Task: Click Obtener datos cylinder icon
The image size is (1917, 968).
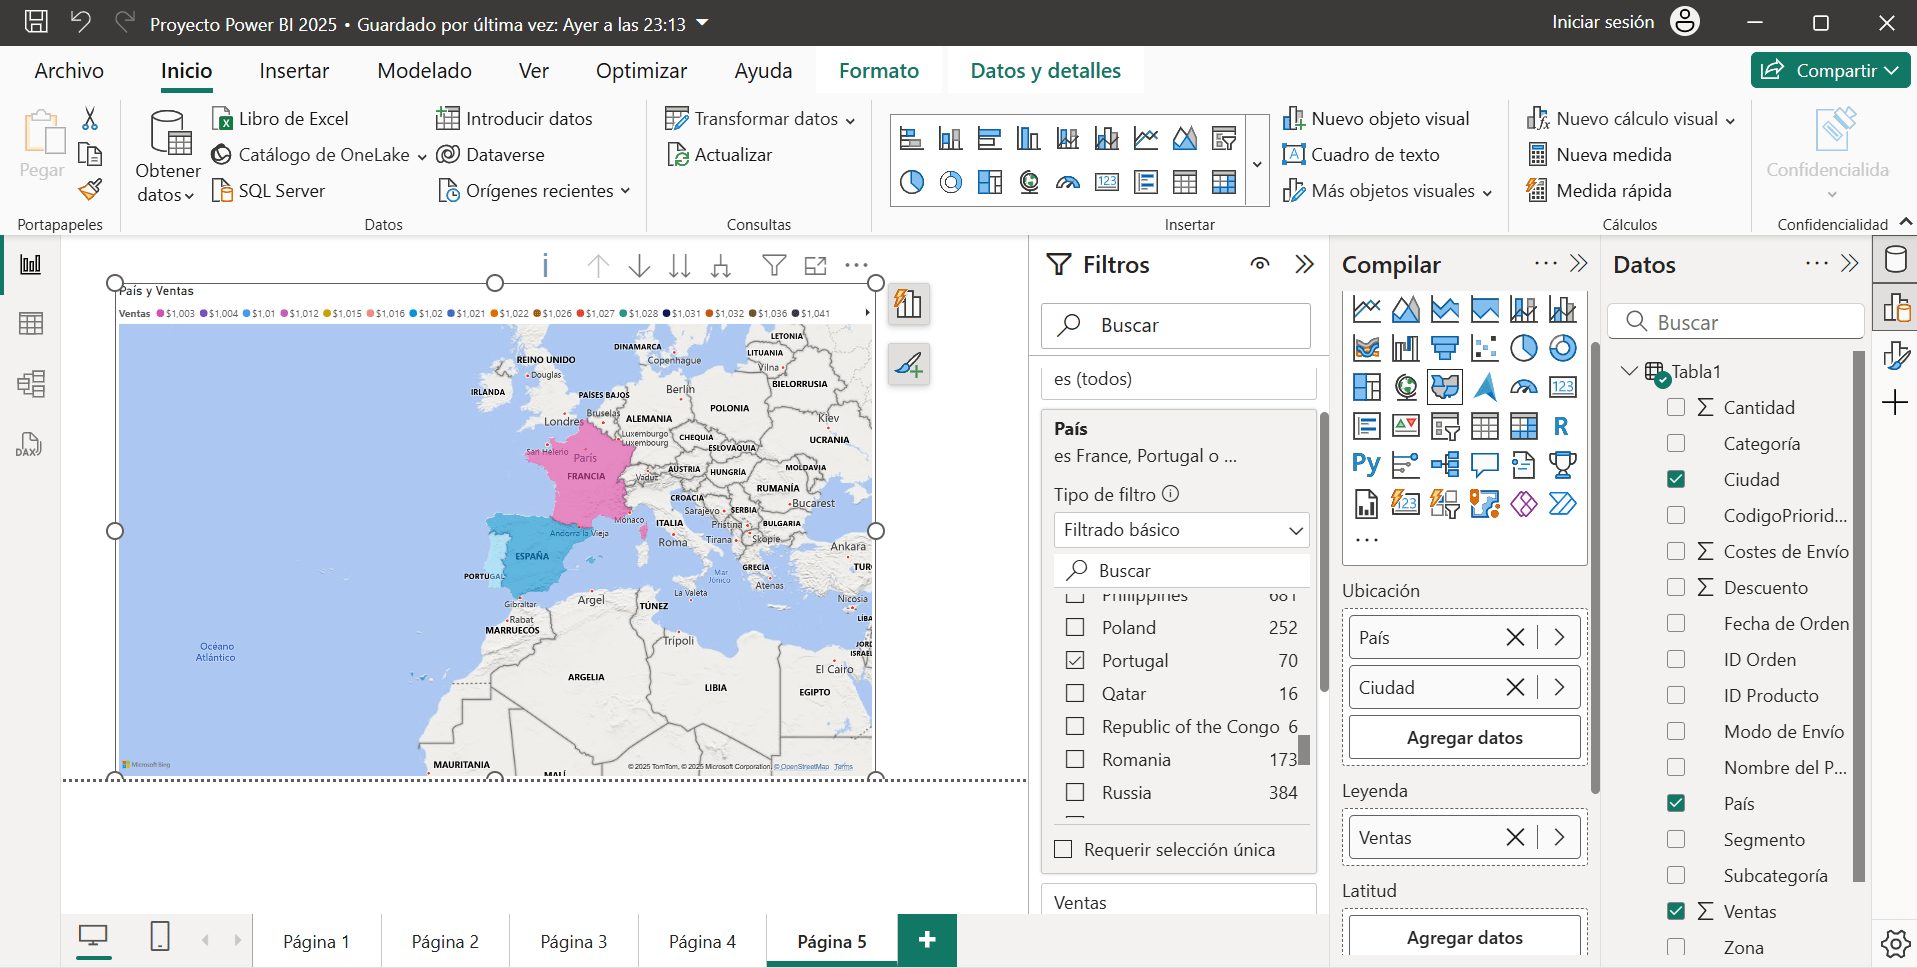Action: point(169,133)
